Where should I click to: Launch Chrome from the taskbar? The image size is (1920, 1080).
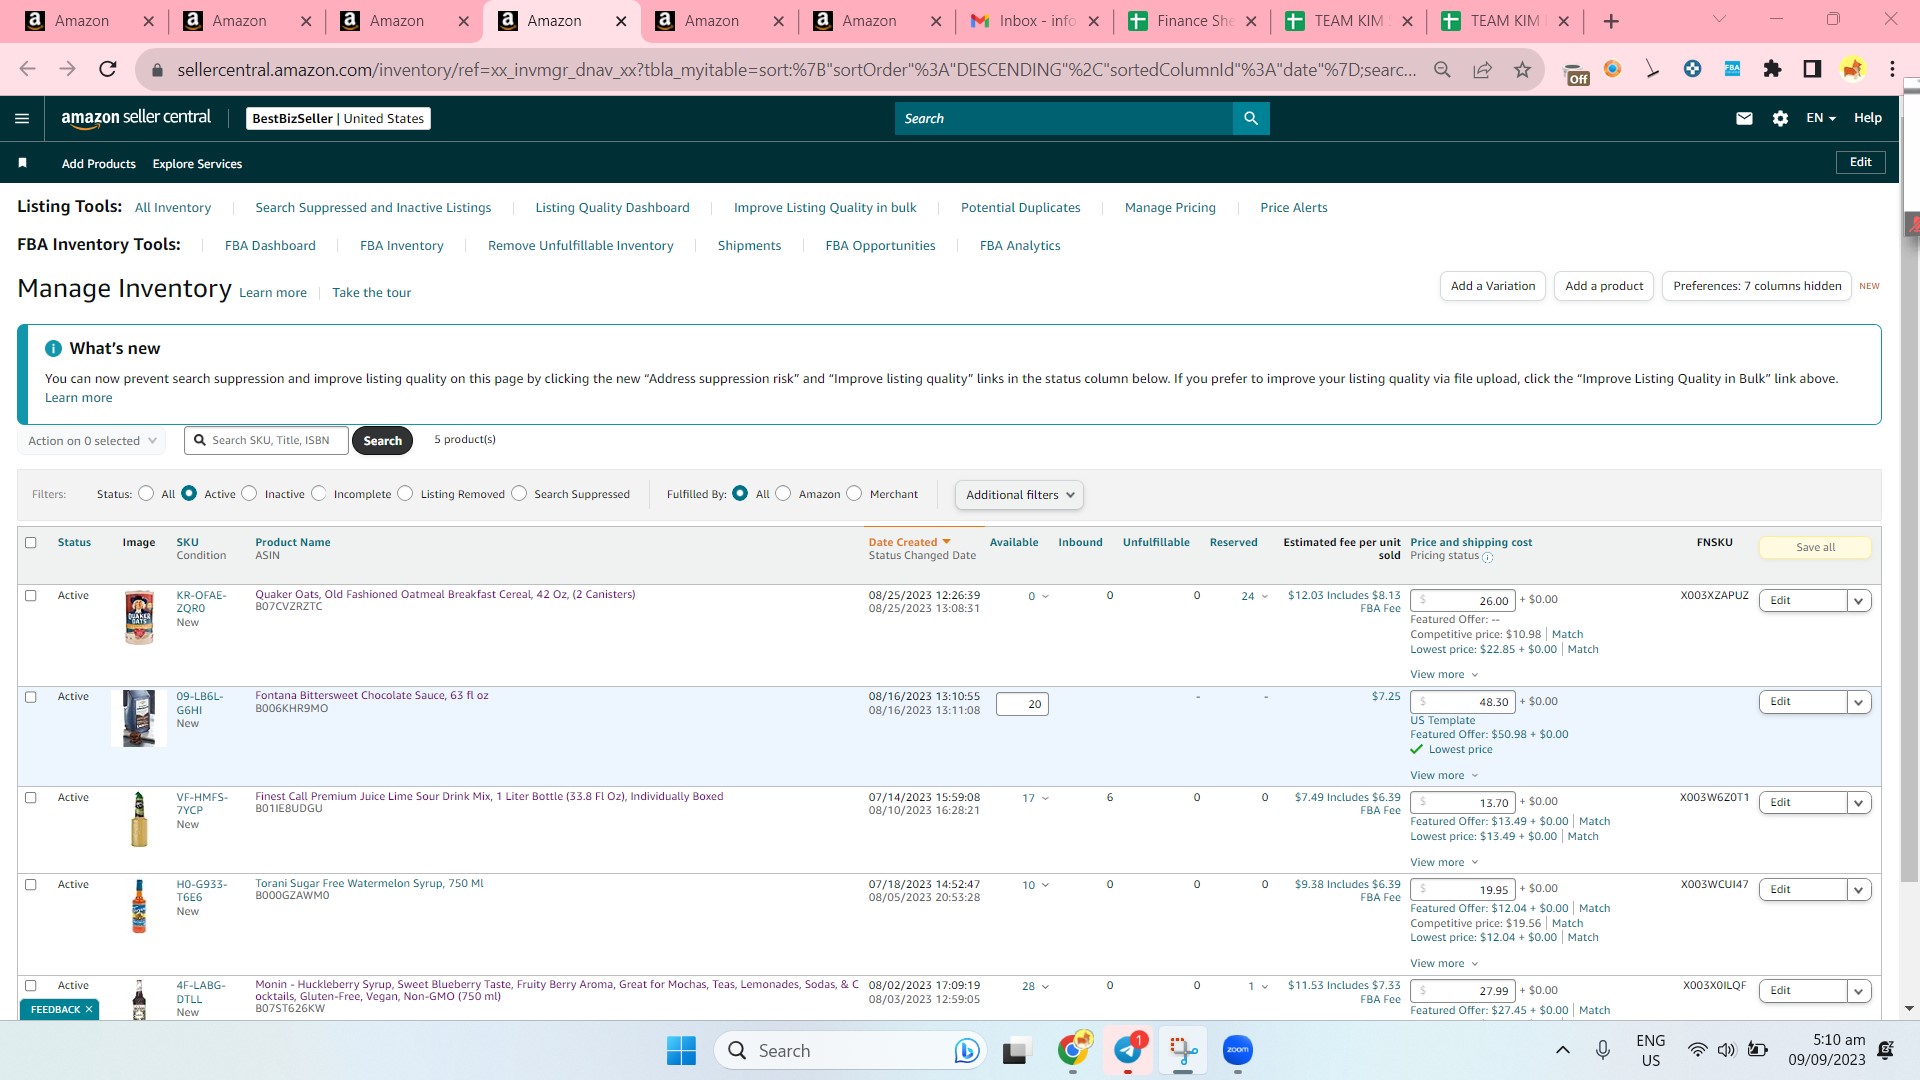click(1074, 1050)
